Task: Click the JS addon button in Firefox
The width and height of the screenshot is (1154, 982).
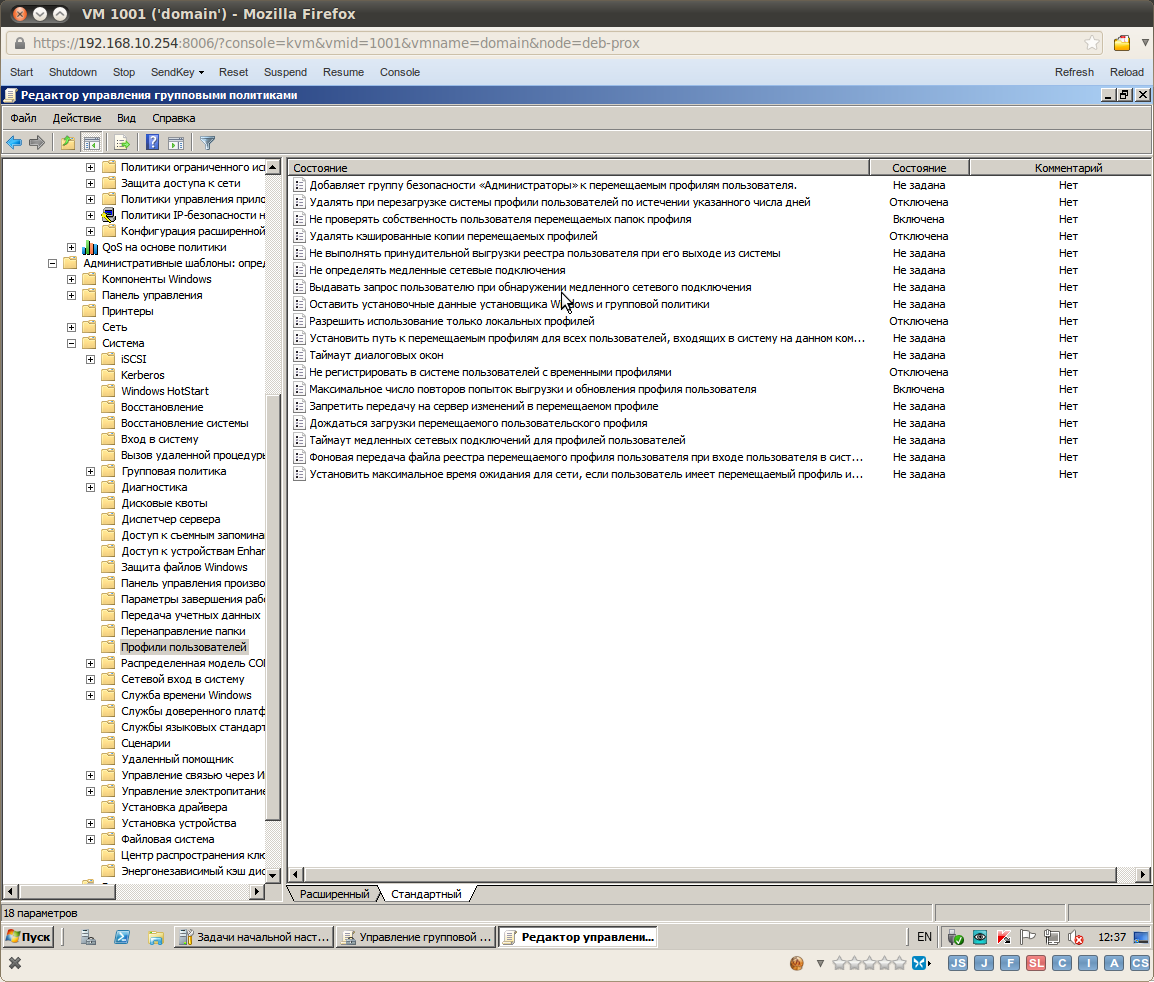Action: pyautogui.click(x=957, y=963)
